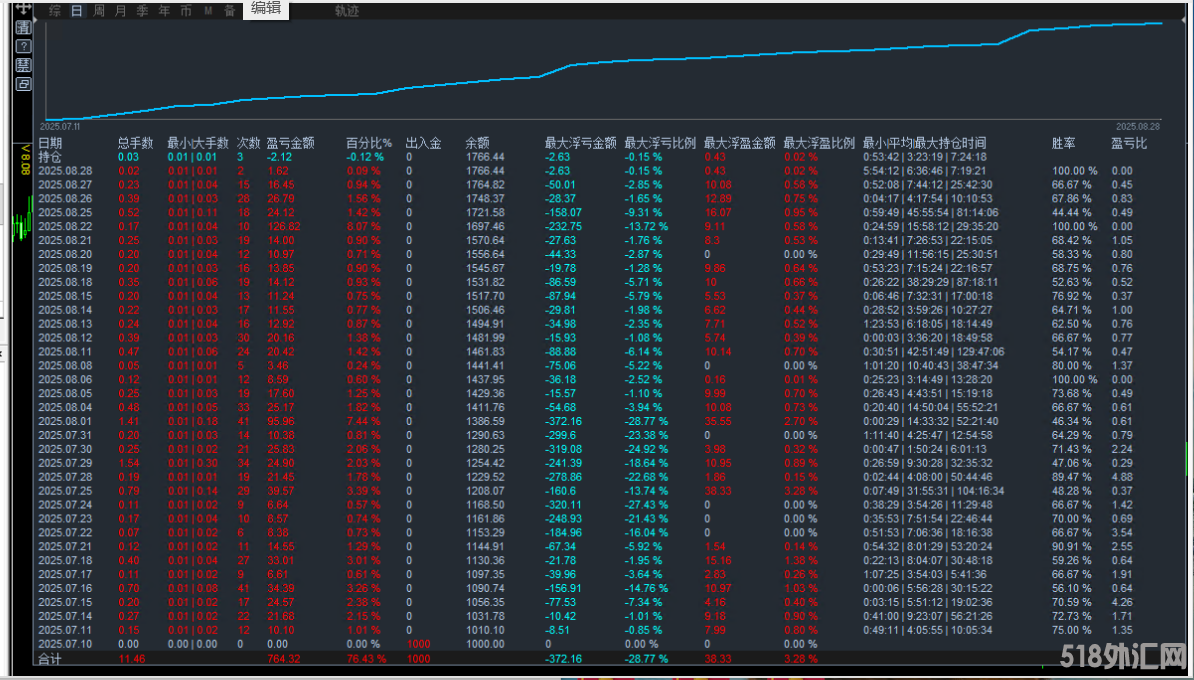Click the 币 (currency) icon on the toolbar

(186, 11)
